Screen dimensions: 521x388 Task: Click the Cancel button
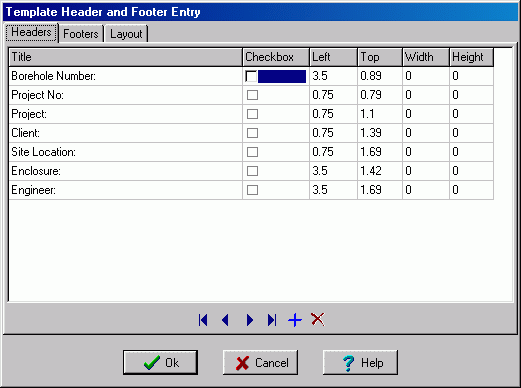coord(260,362)
